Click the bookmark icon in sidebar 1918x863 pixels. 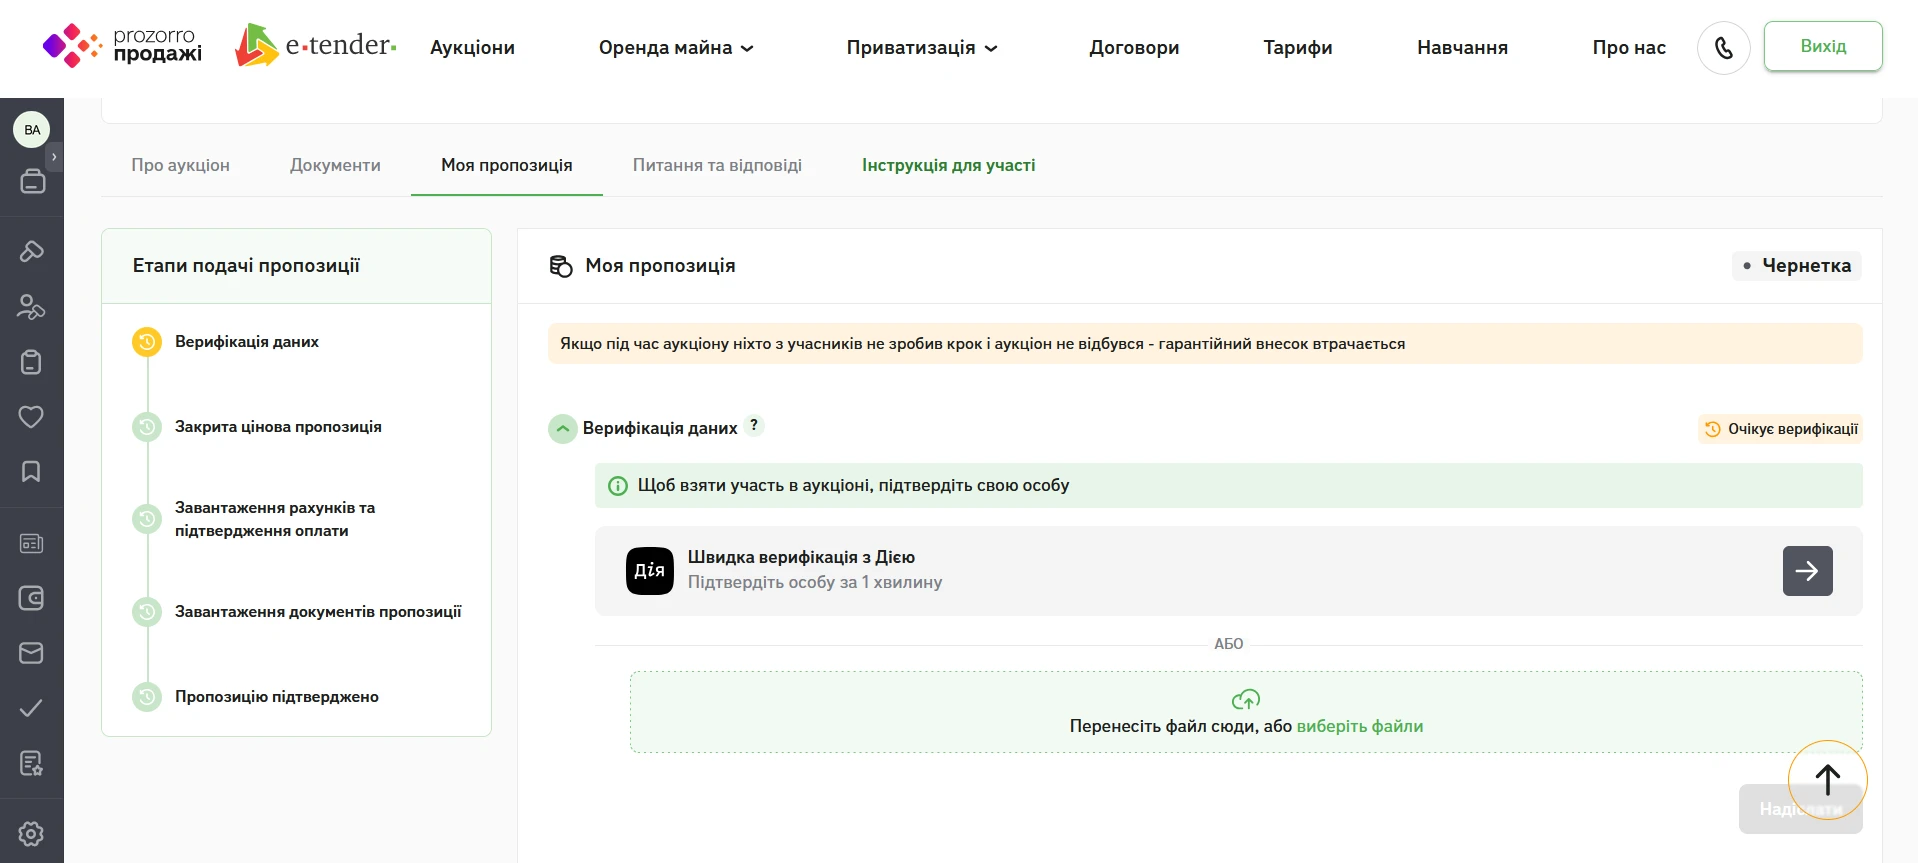[x=31, y=471]
